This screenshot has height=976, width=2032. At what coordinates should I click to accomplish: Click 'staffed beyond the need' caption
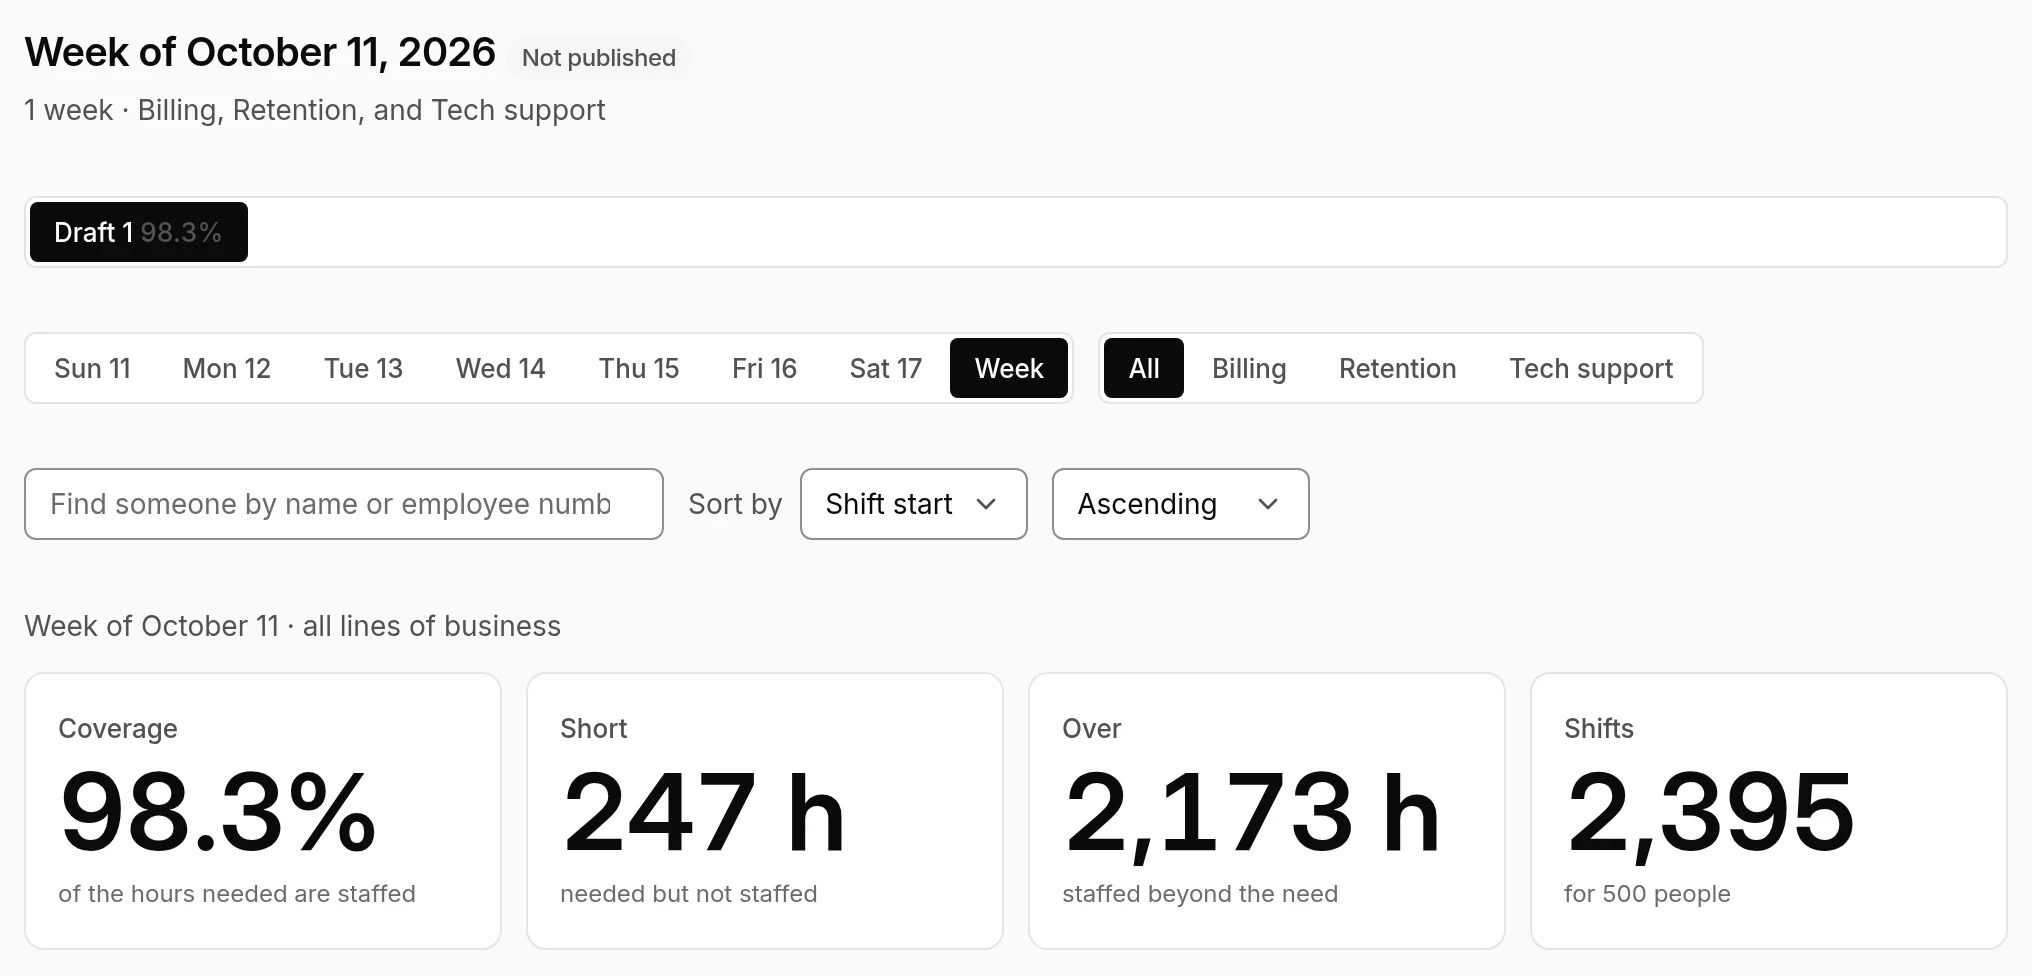pyautogui.click(x=1200, y=893)
